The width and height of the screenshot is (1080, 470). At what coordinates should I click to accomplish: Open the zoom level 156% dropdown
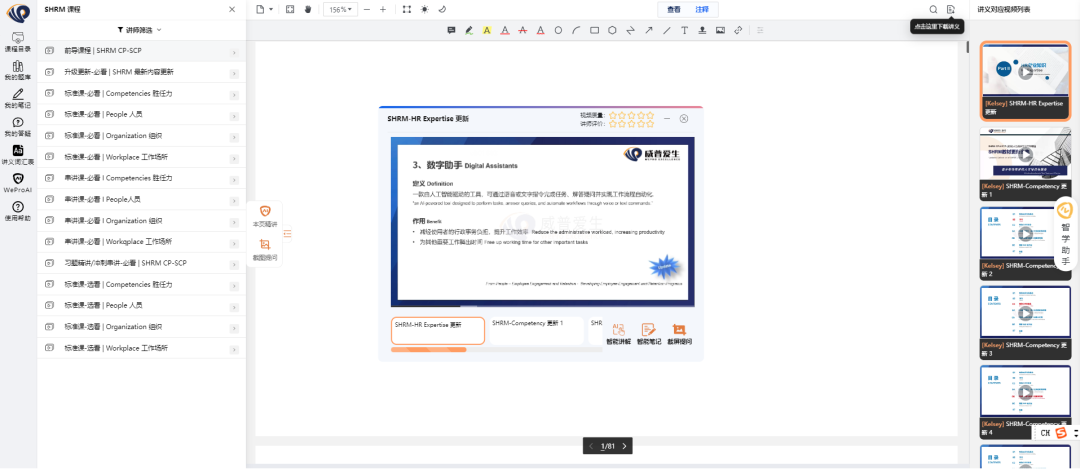click(x=340, y=10)
